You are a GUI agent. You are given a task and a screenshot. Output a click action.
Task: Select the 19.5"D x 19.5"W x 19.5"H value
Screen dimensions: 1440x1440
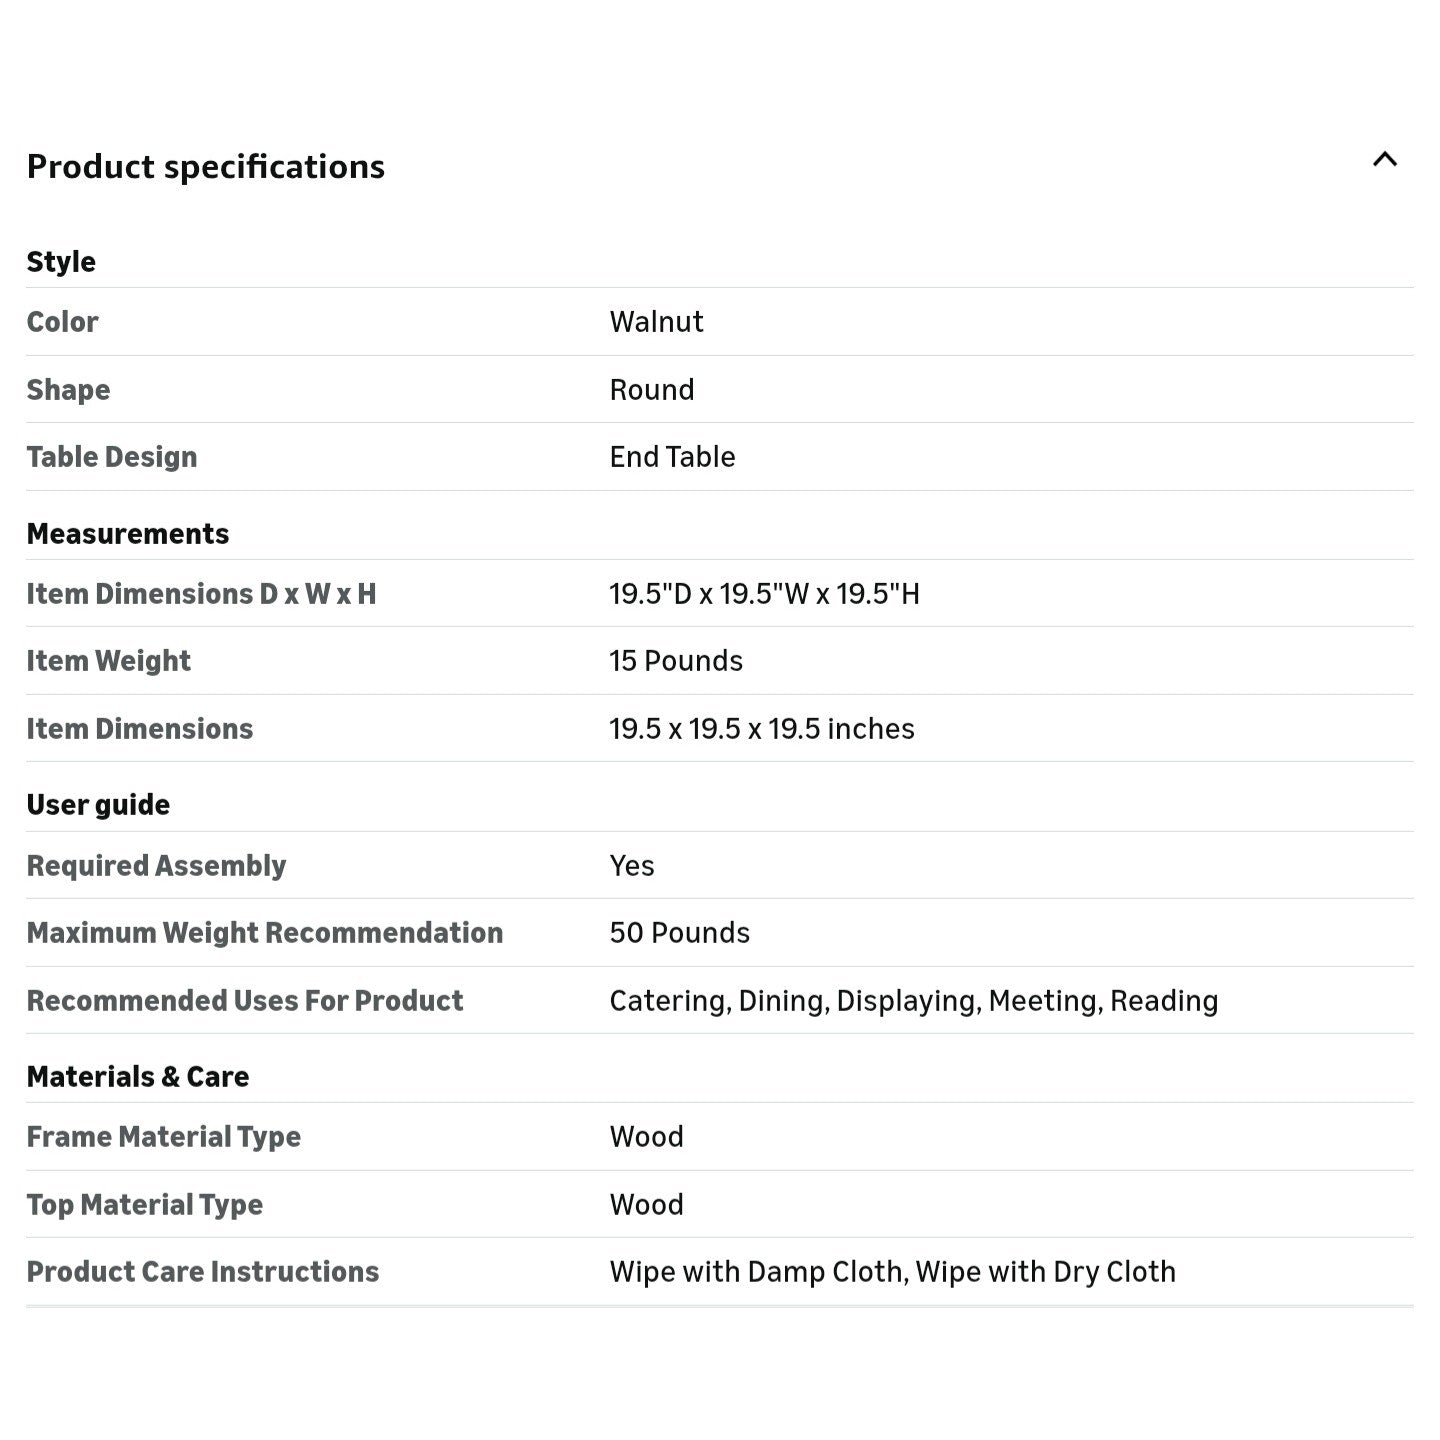tap(764, 594)
